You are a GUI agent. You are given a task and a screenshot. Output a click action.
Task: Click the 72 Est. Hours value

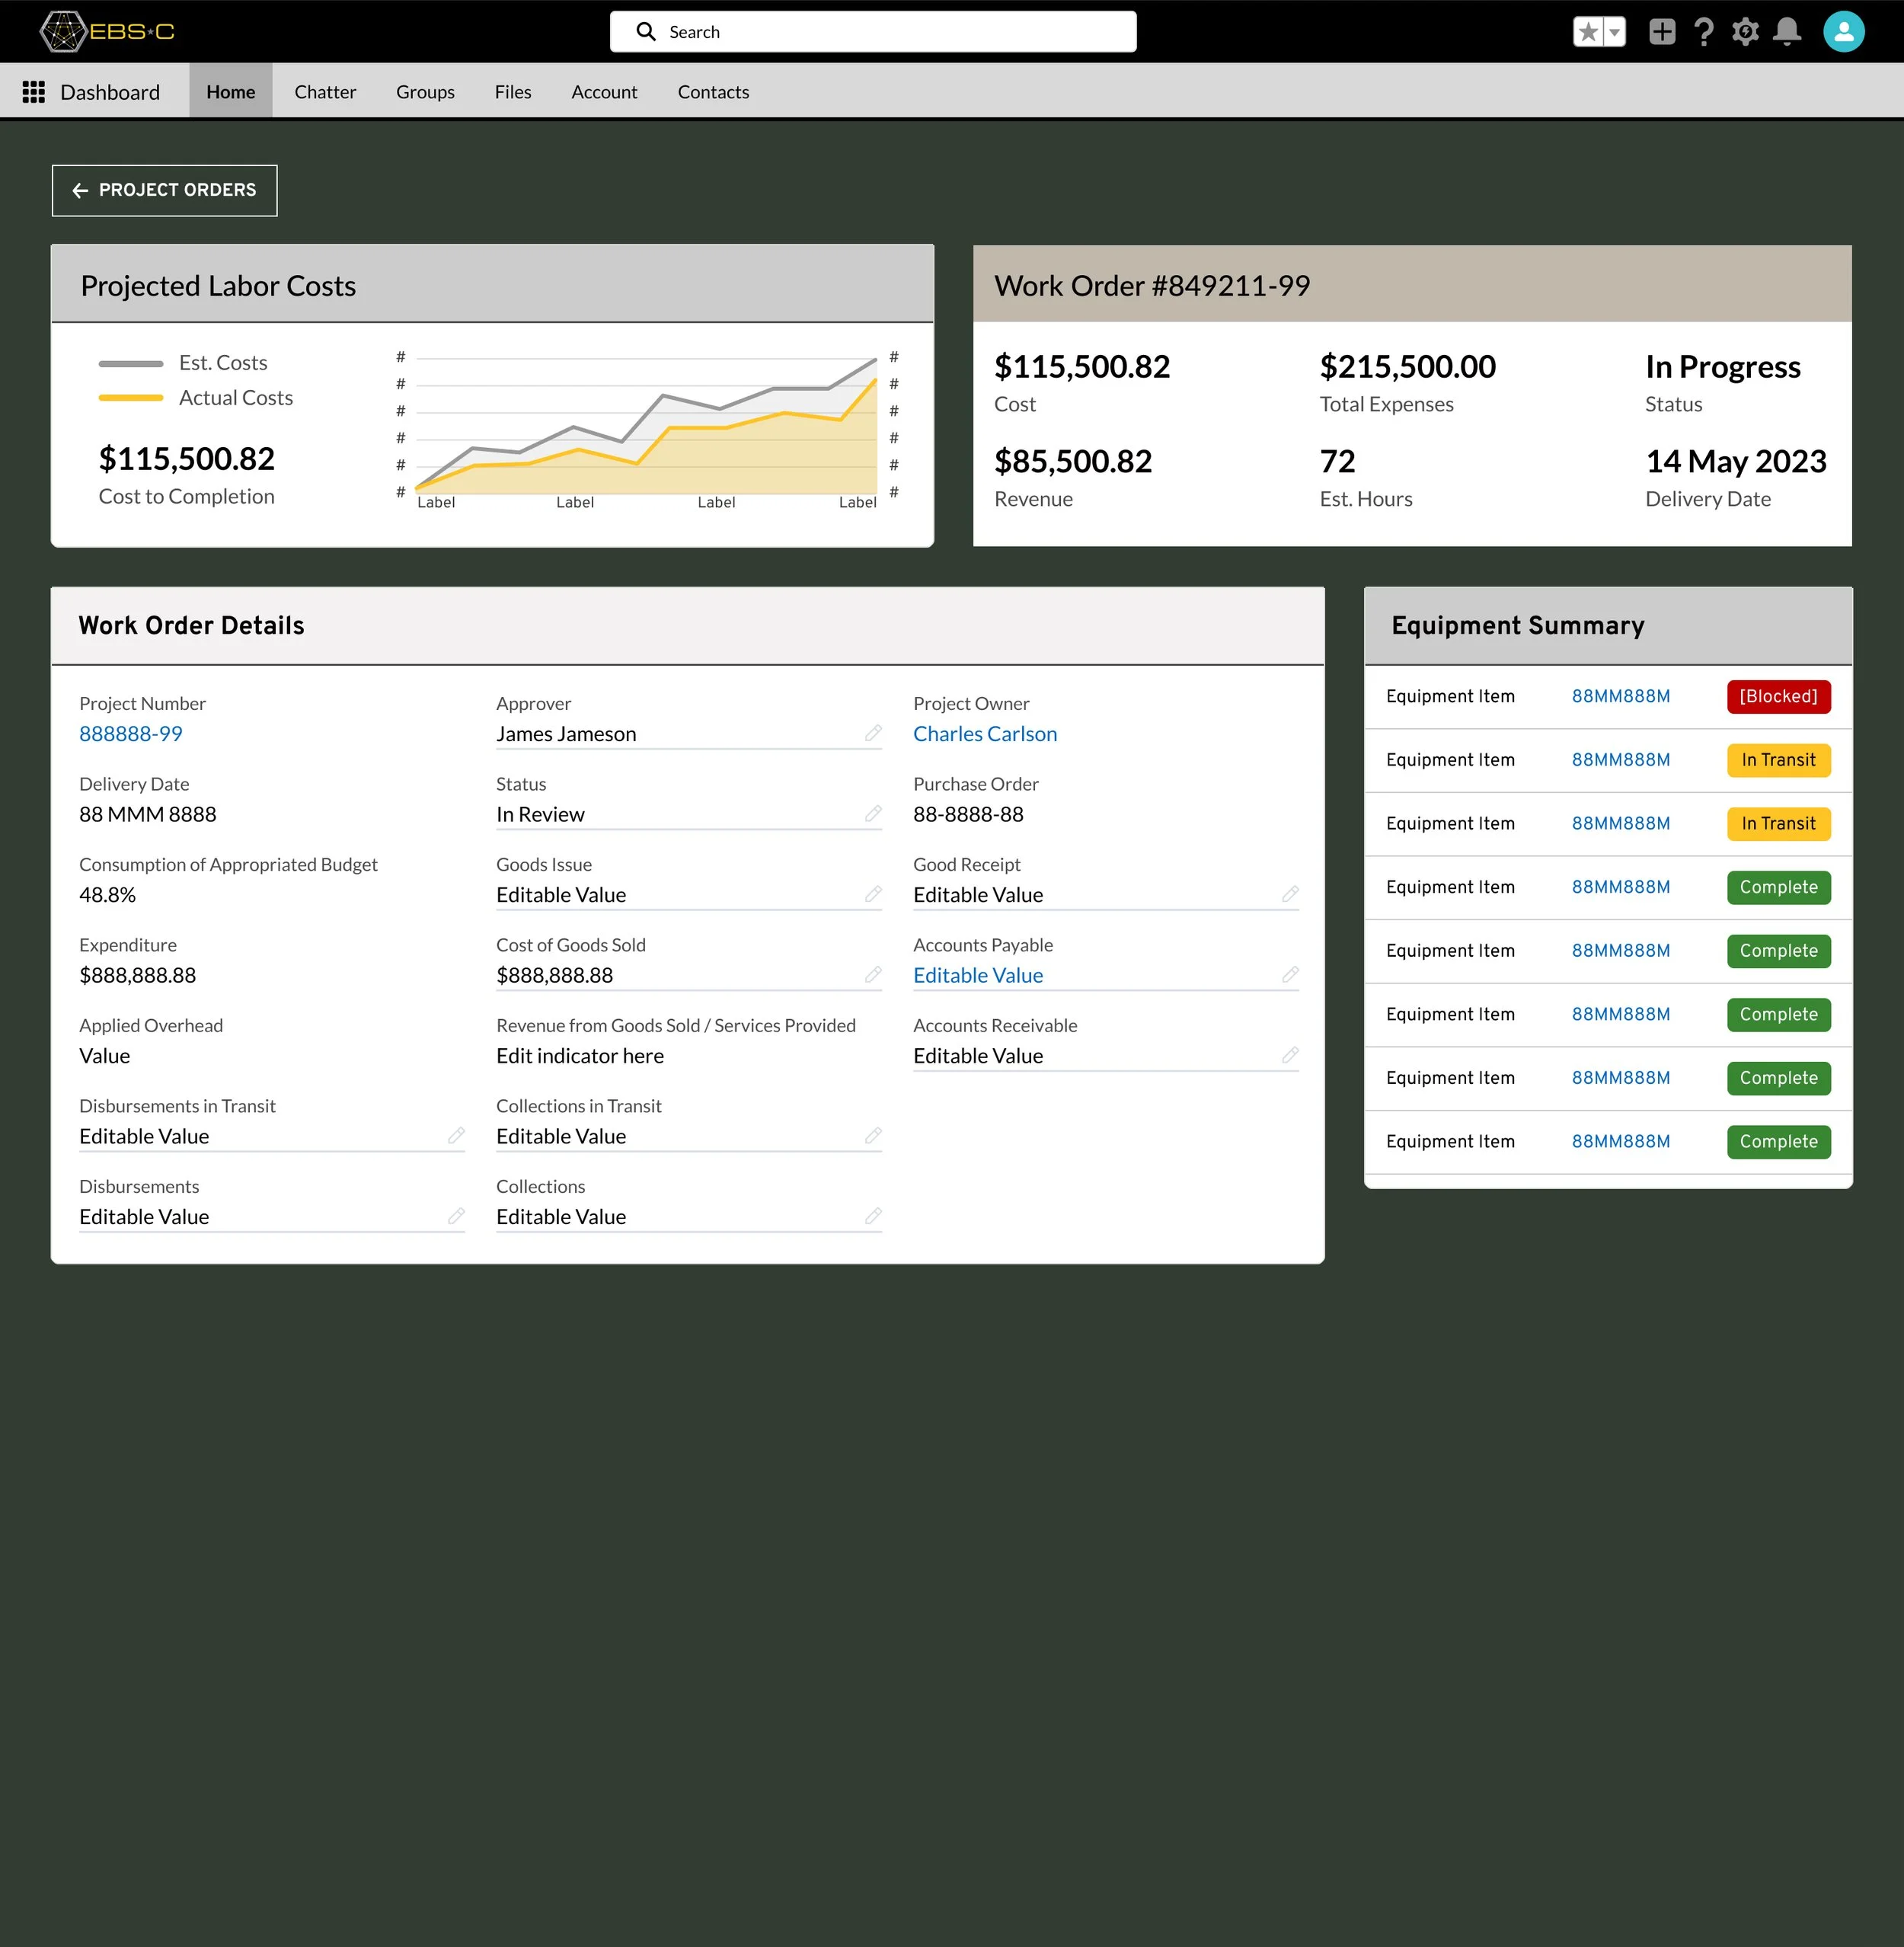(1338, 461)
